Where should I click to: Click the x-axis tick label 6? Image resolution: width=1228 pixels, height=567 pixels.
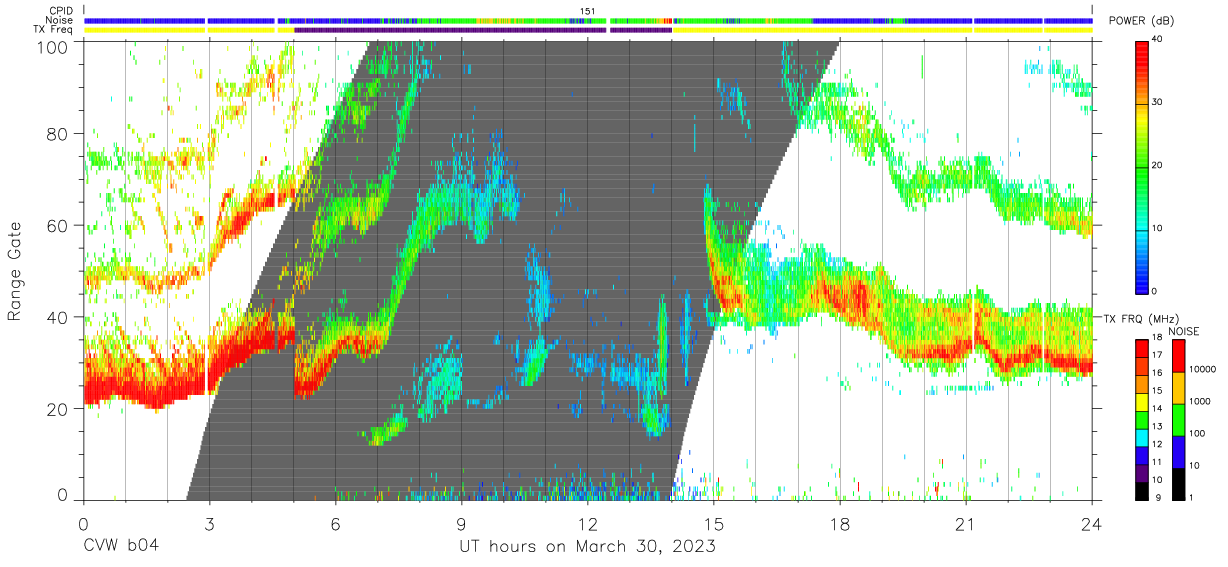coord(335,523)
